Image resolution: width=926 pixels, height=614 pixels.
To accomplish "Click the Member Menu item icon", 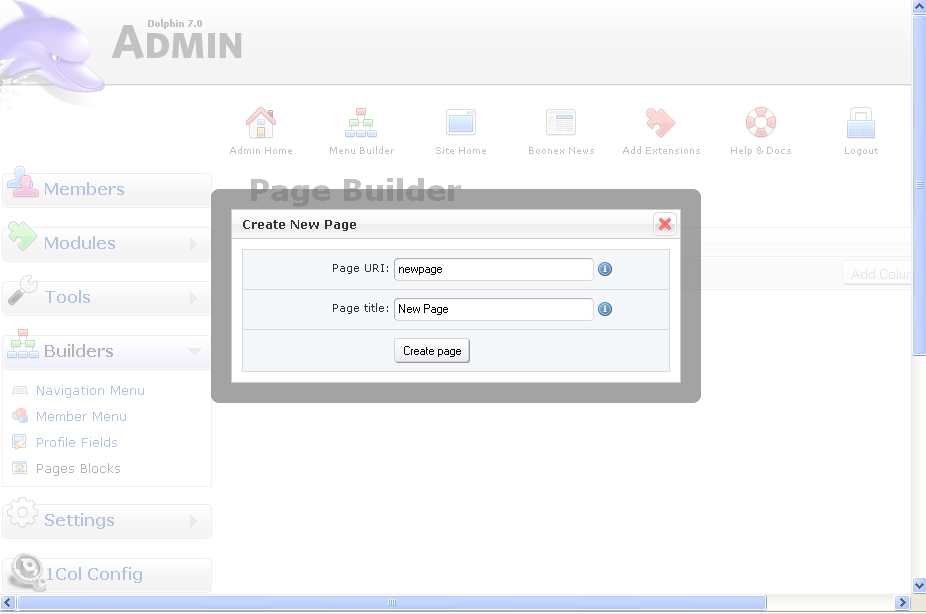I will [20, 416].
